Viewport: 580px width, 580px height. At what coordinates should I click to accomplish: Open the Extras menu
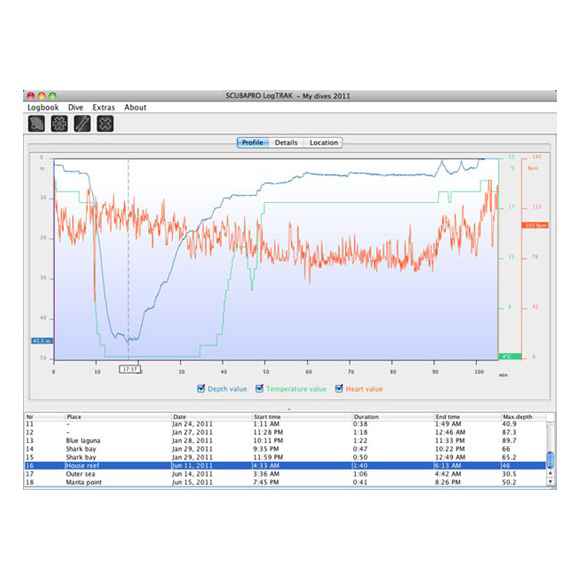click(x=104, y=107)
